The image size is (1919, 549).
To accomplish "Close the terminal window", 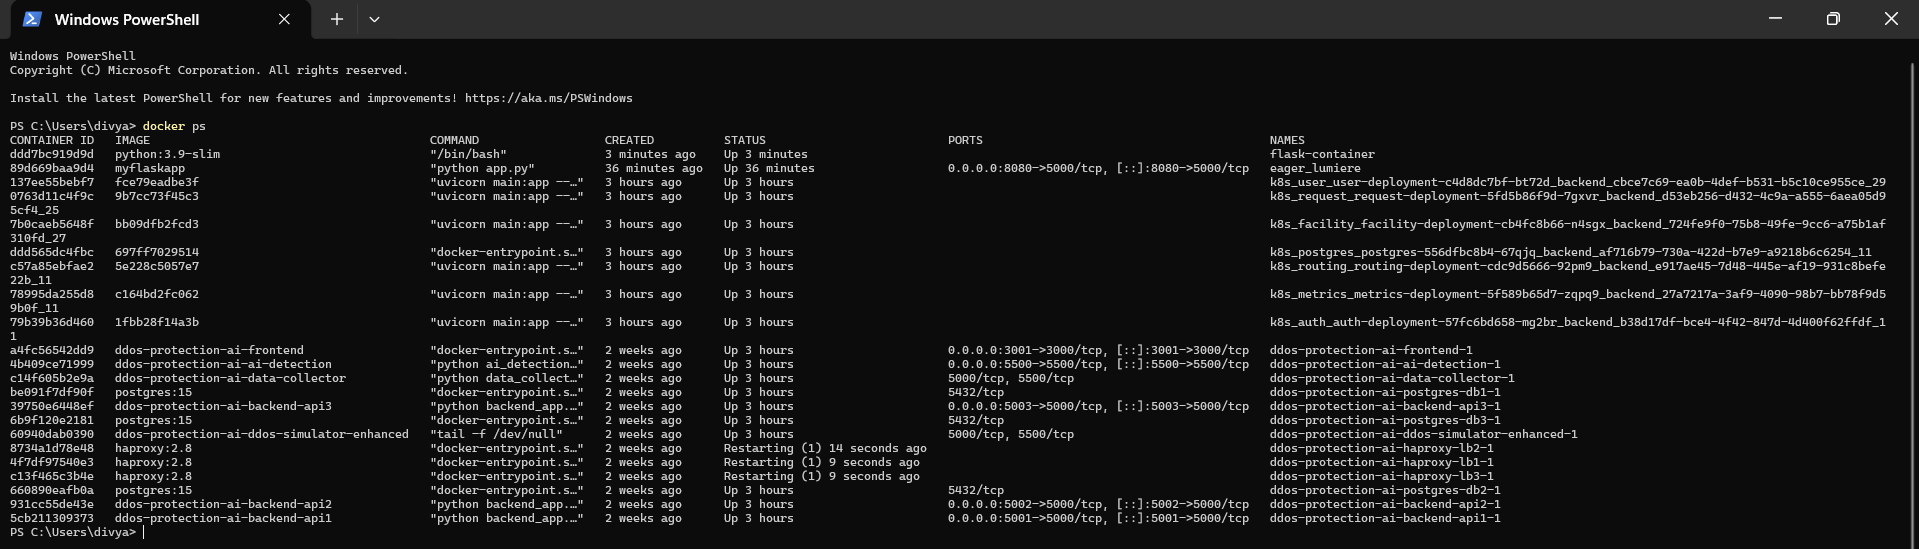I will pyautogui.click(x=1891, y=19).
